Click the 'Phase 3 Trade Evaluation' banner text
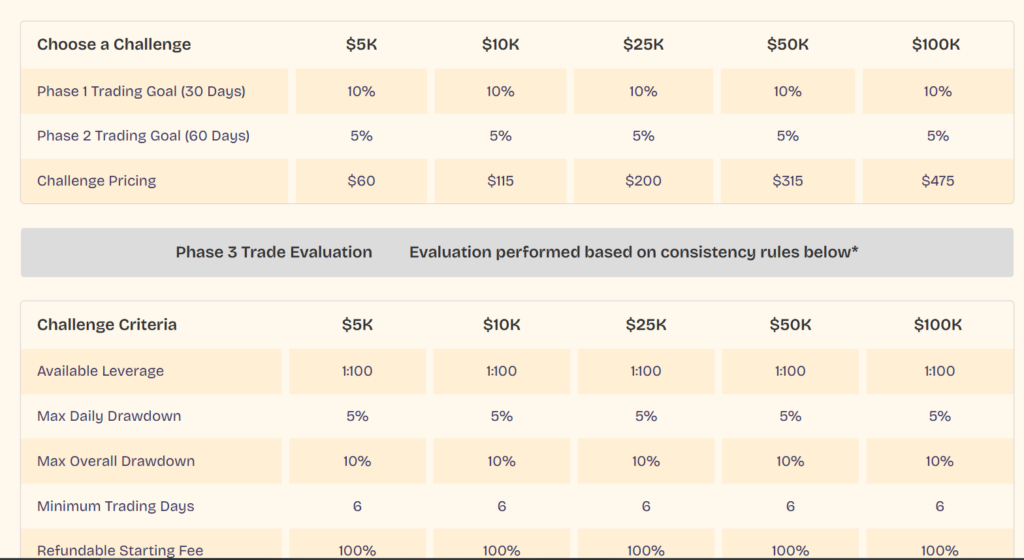The width and height of the screenshot is (1024, 560). click(274, 252)
